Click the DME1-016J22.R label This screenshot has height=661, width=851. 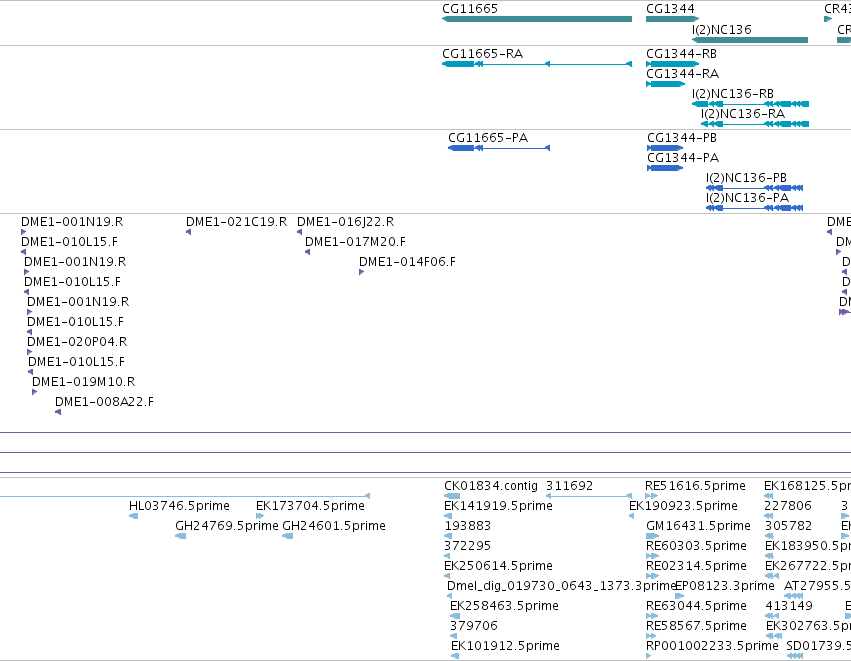tap(345, 222)
